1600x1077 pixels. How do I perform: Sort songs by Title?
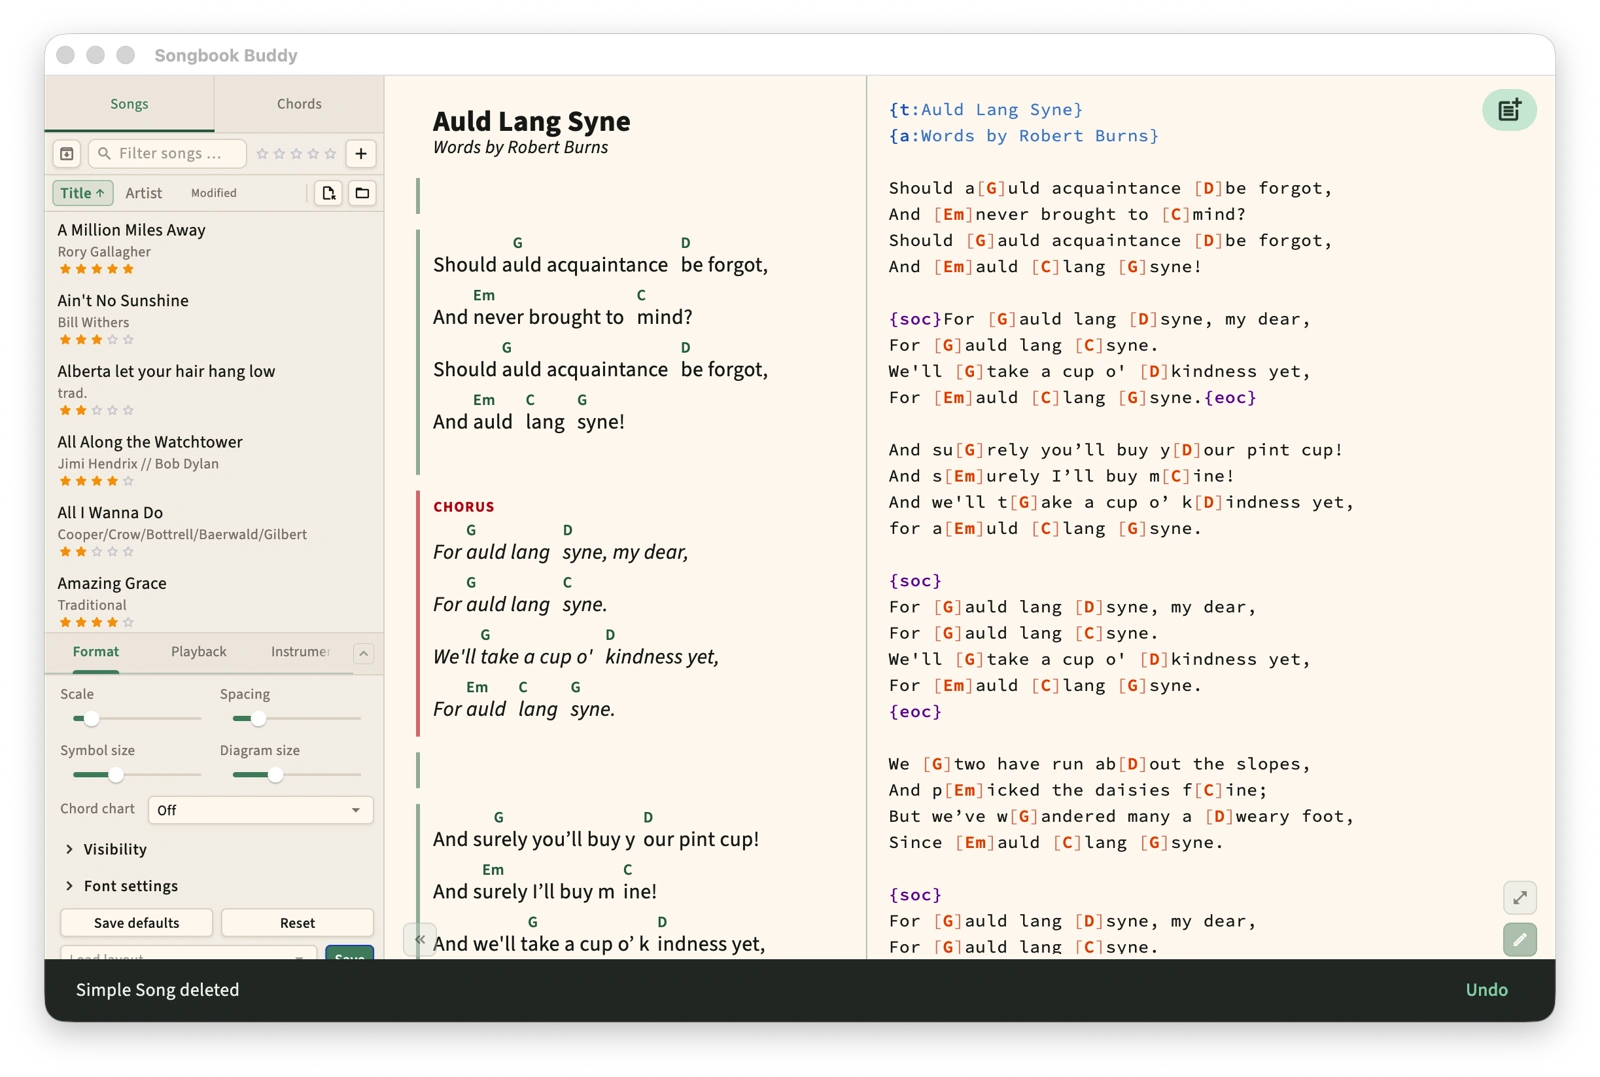coord(82,193)
